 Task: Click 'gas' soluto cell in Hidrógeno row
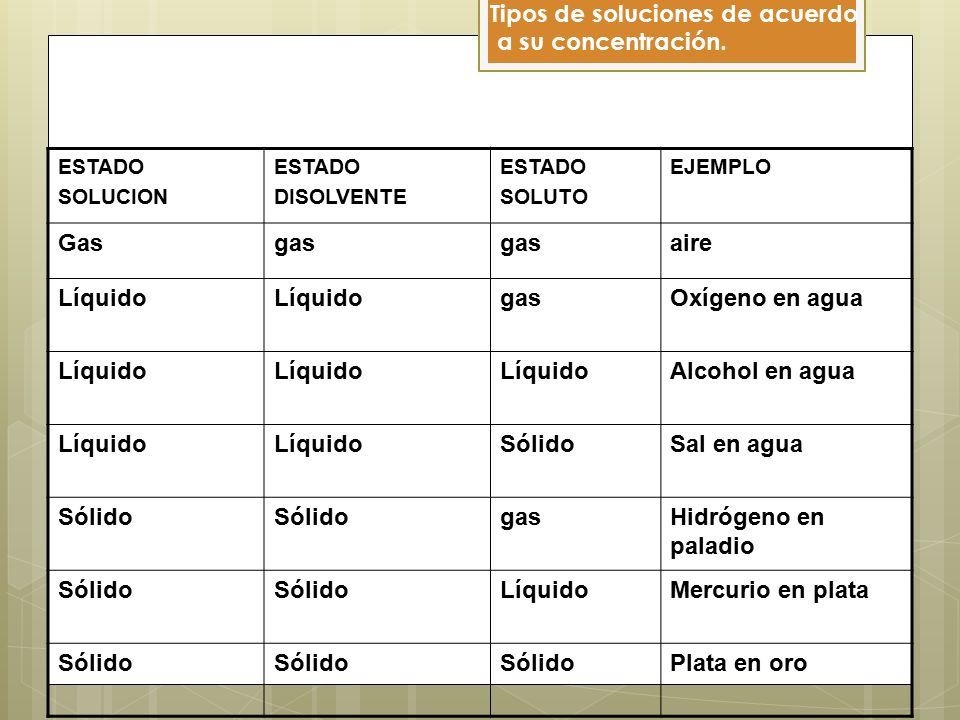pyautogui.click(x=576, y=533)
